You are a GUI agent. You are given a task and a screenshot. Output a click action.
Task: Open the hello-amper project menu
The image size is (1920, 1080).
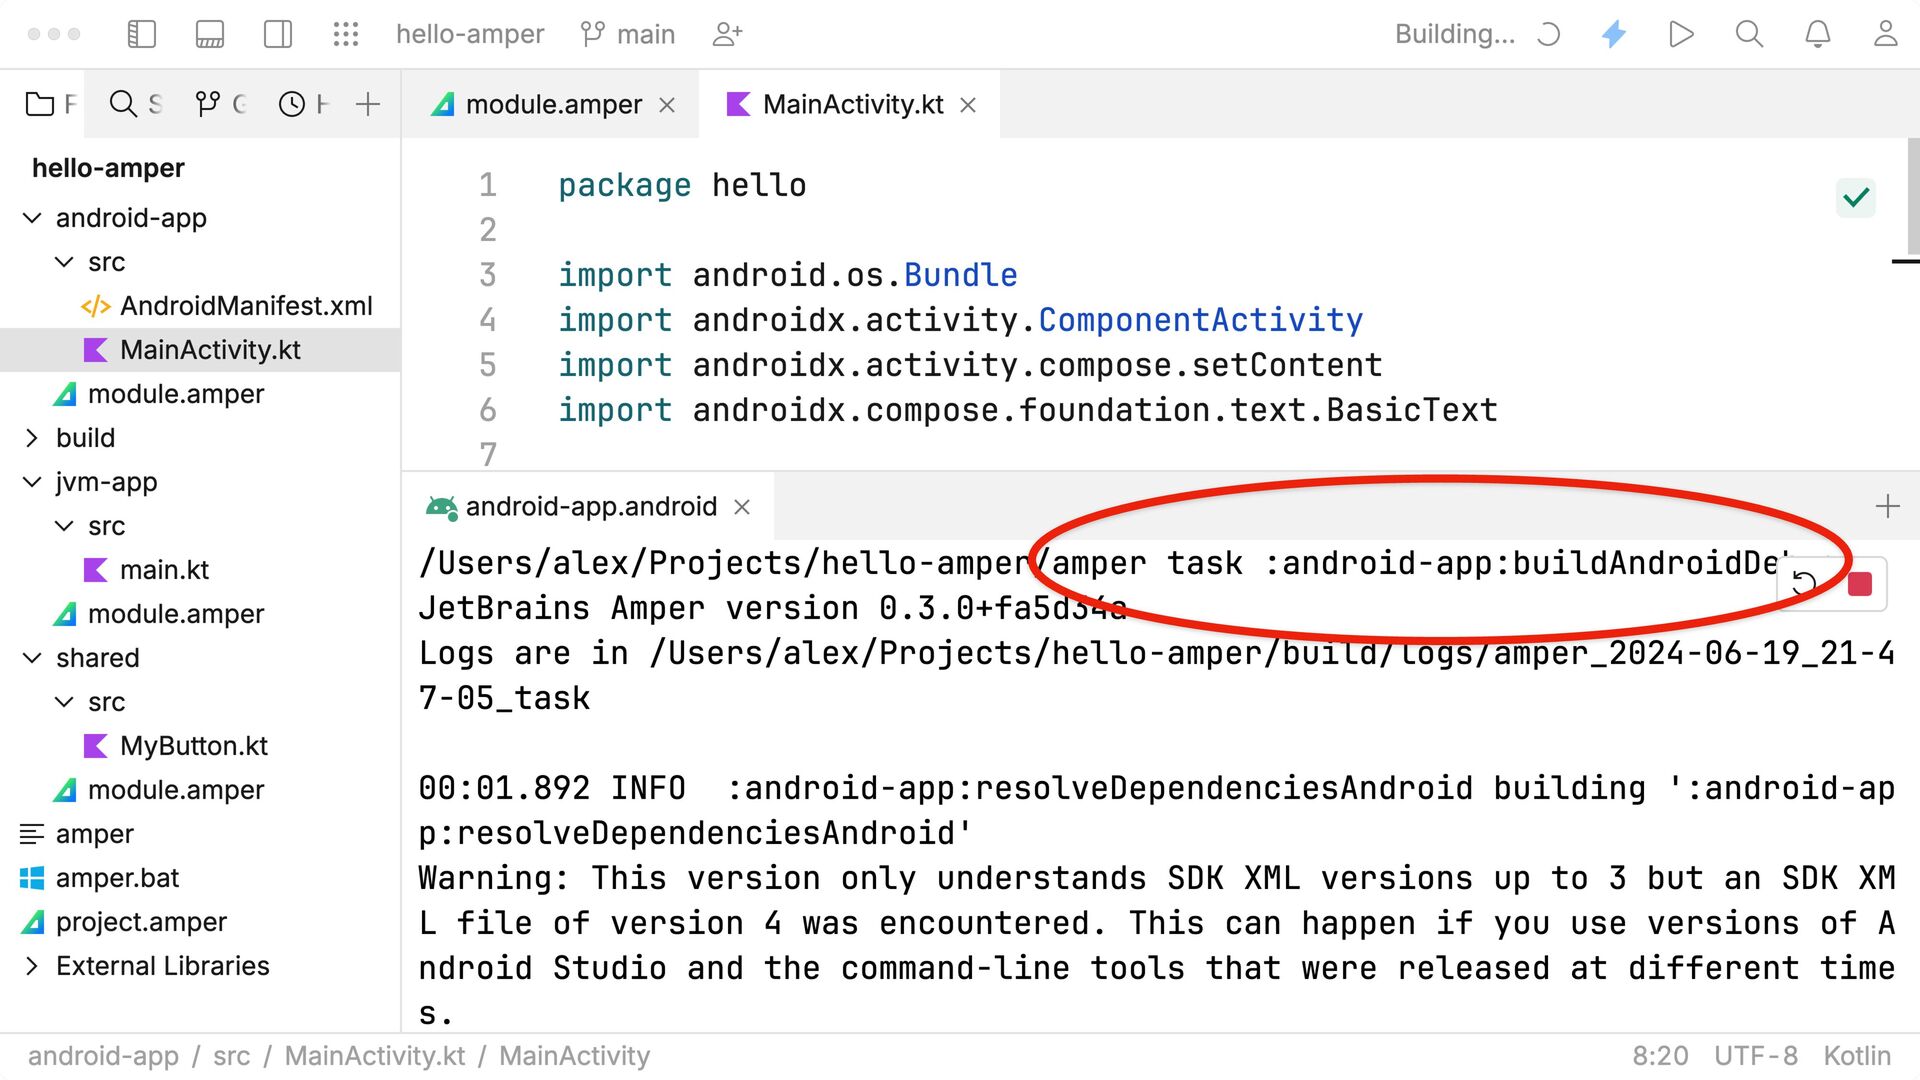470,34
